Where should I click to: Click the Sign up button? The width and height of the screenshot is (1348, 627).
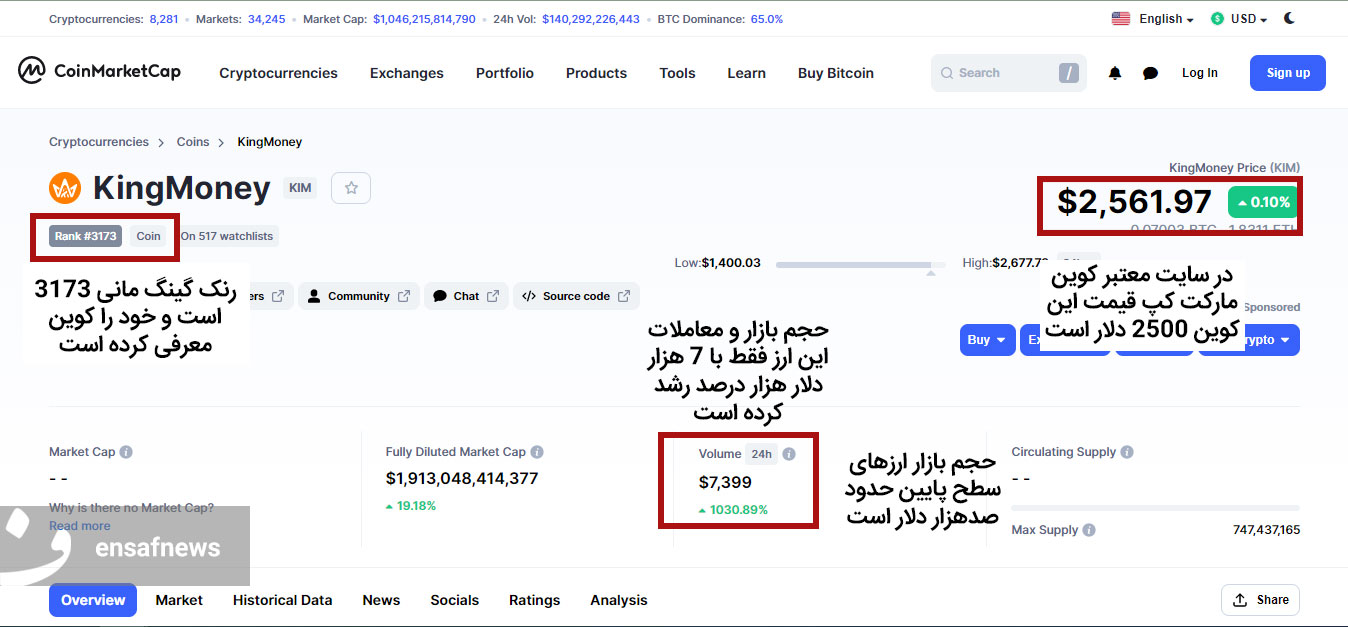click(x=1287, y=73)
